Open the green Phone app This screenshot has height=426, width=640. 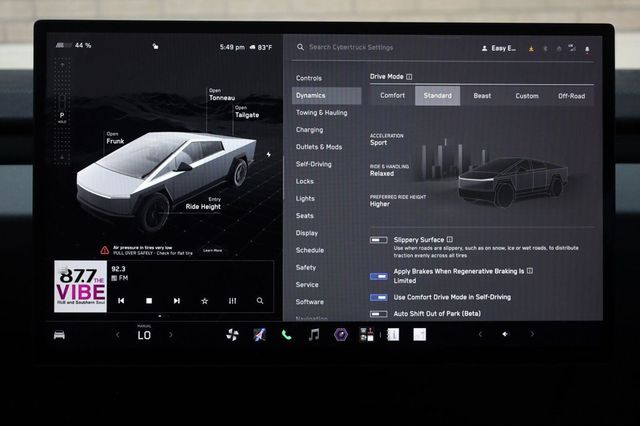(287, 335)
